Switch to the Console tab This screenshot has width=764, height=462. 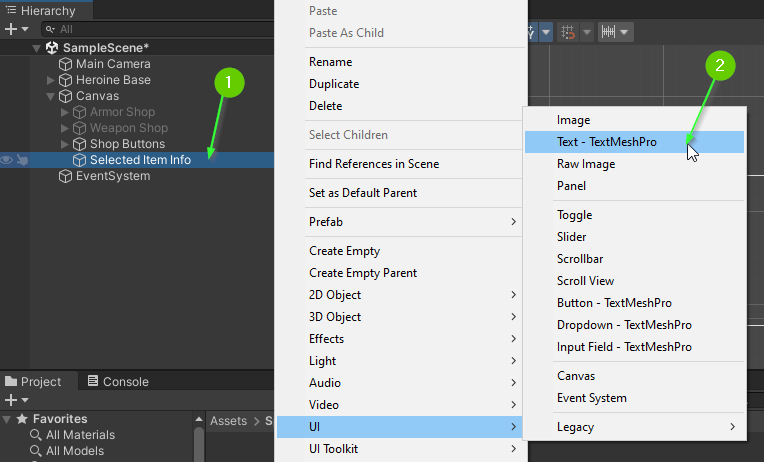pyautogui.click(x=118, y=382)
